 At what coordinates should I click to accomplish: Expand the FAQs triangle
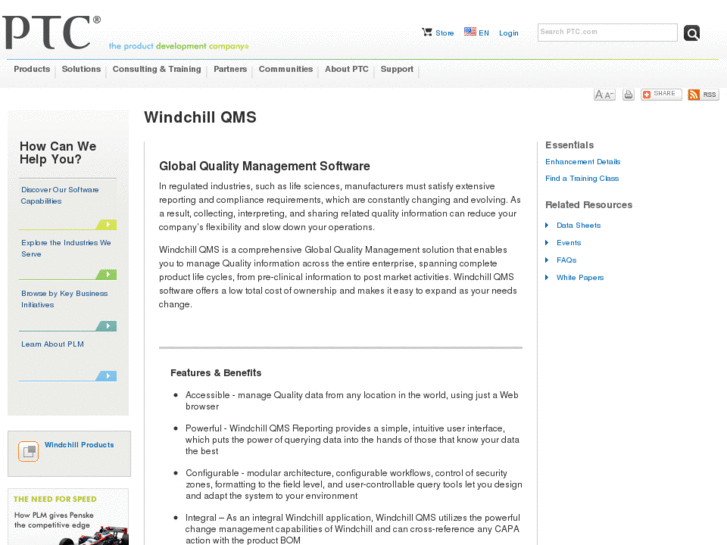(547, 260)
